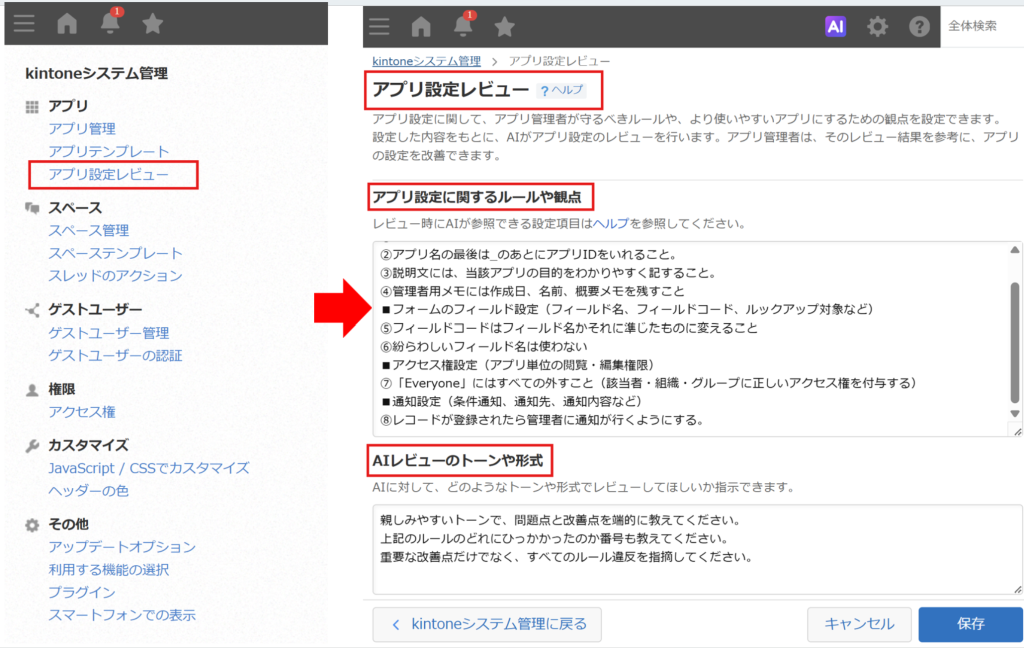Open ゲストユーザーの認証 link
The image size is (1024, 648).
point(116,355)
